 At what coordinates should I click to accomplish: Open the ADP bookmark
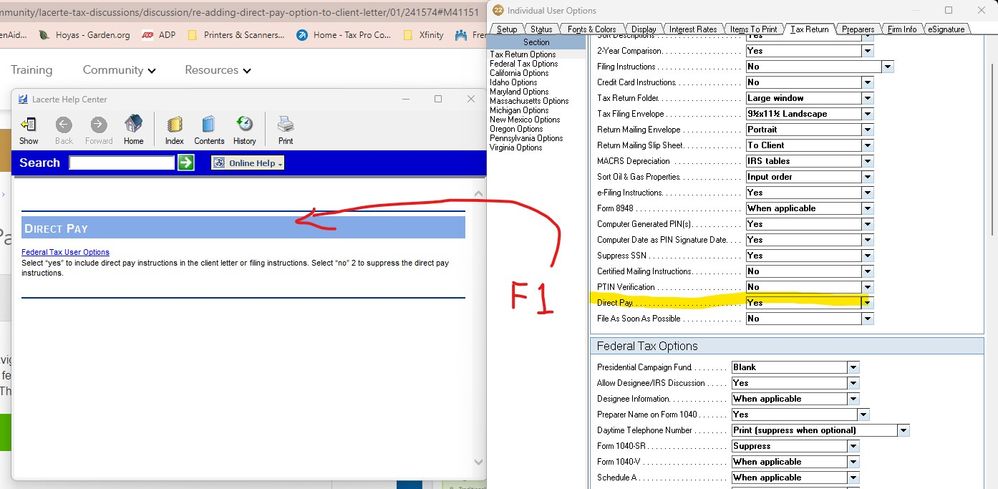161,34
